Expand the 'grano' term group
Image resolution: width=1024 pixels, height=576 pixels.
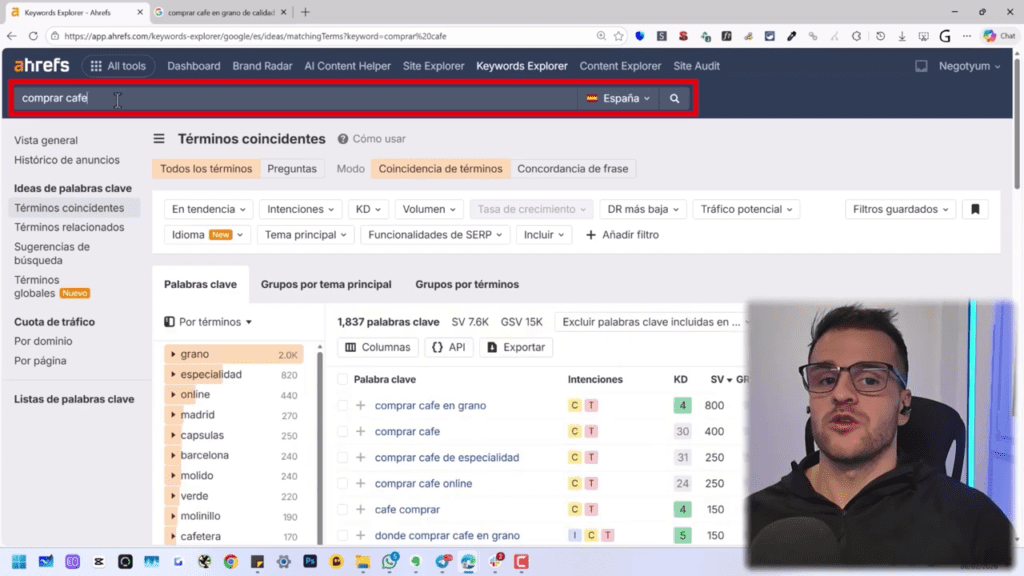tap(173, 355)
